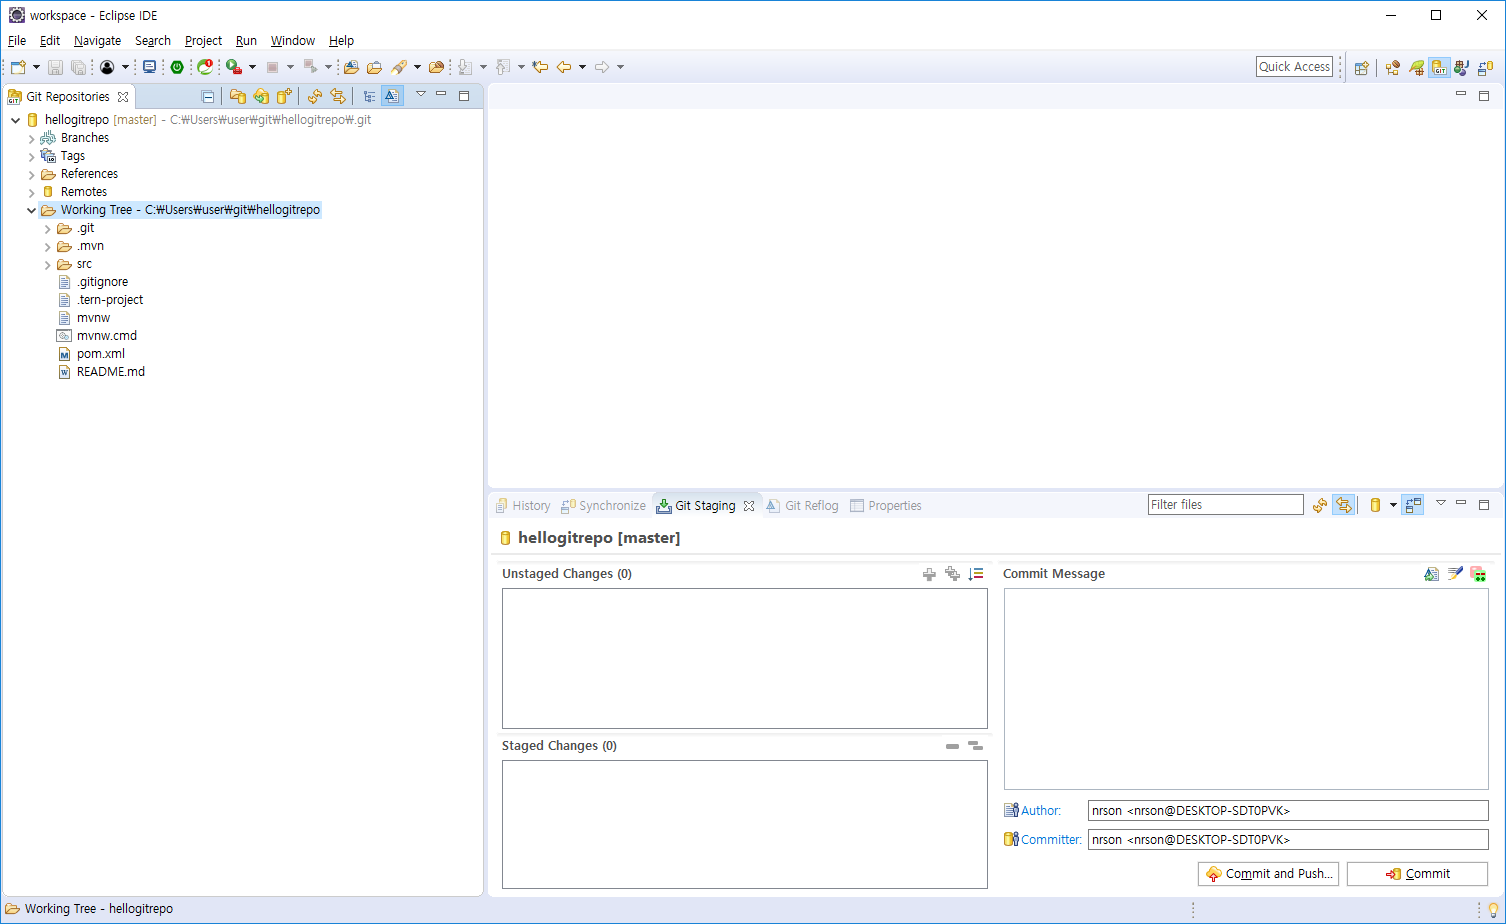The width and height of the screenshot is (1506, 924).
Task: Expand the Remotes node
Action: pos(32,193)
